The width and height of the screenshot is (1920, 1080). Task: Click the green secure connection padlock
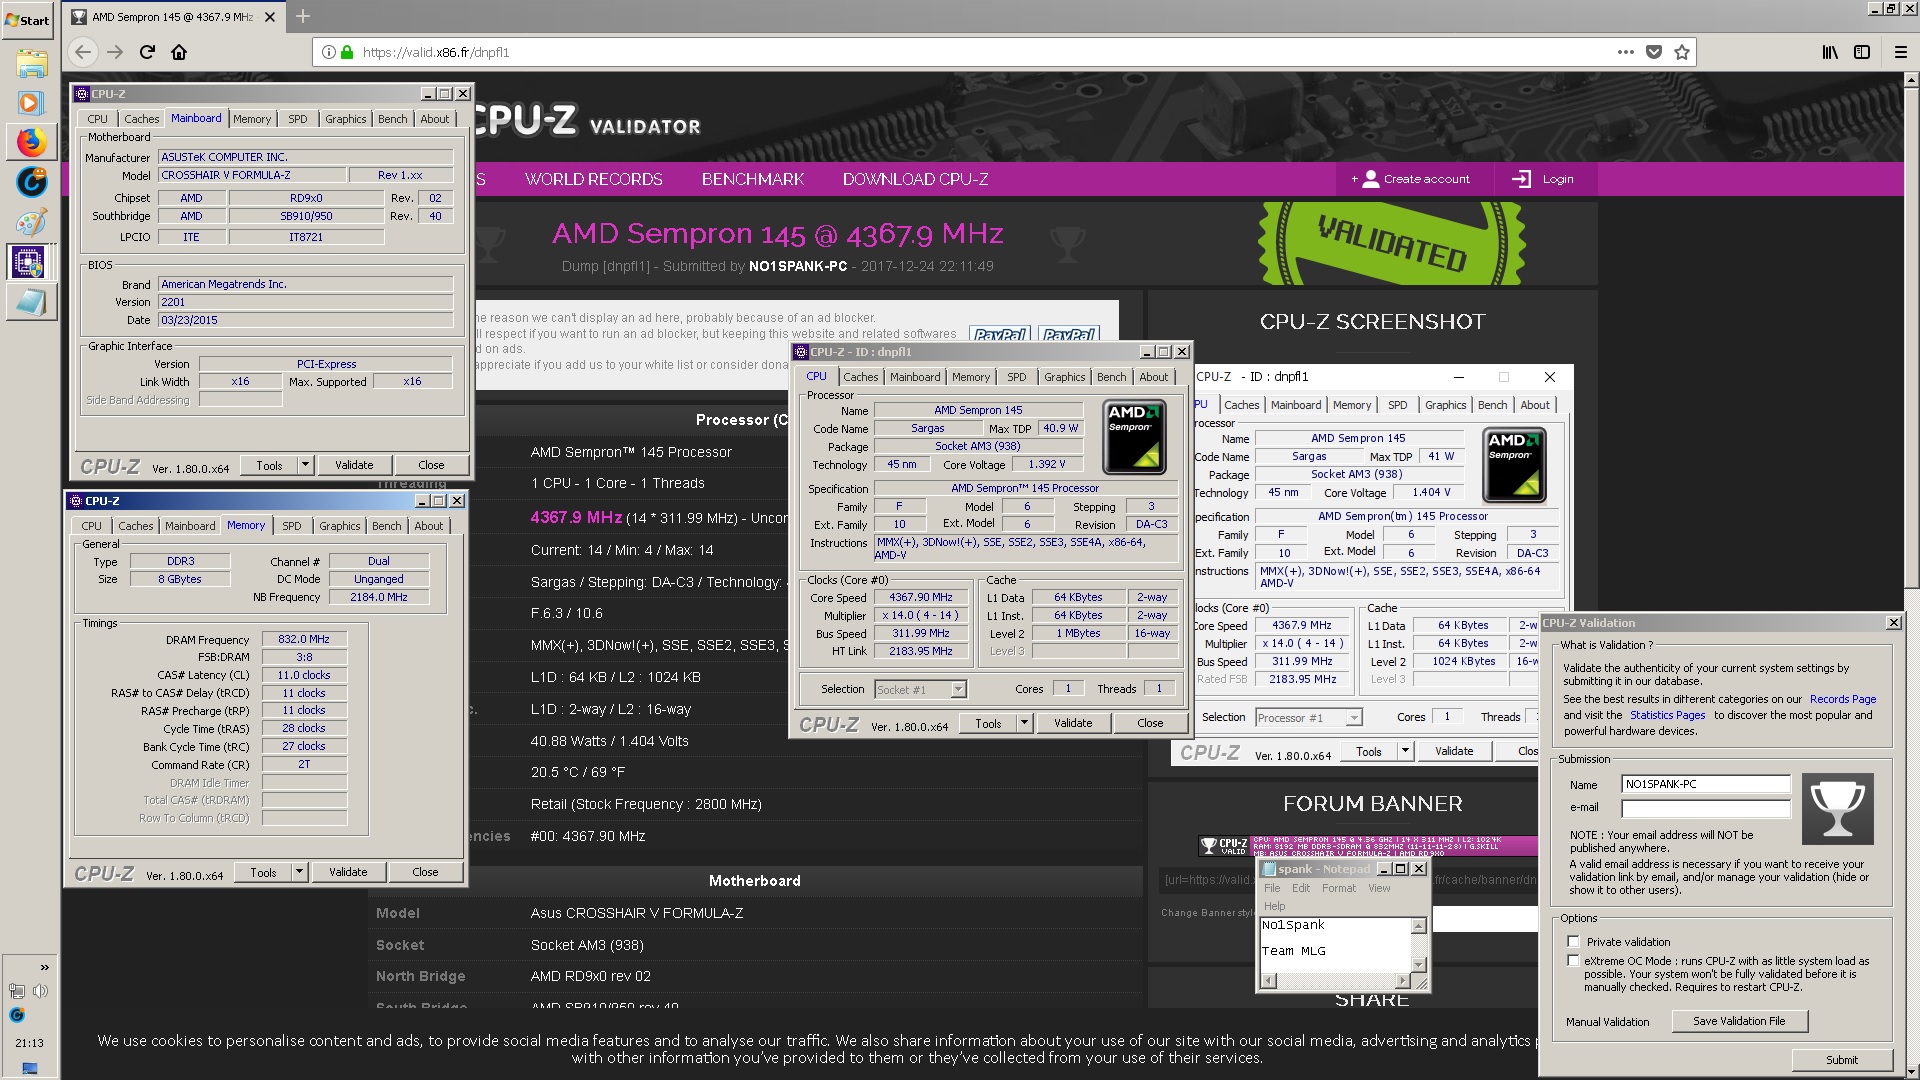coord(347,52)
